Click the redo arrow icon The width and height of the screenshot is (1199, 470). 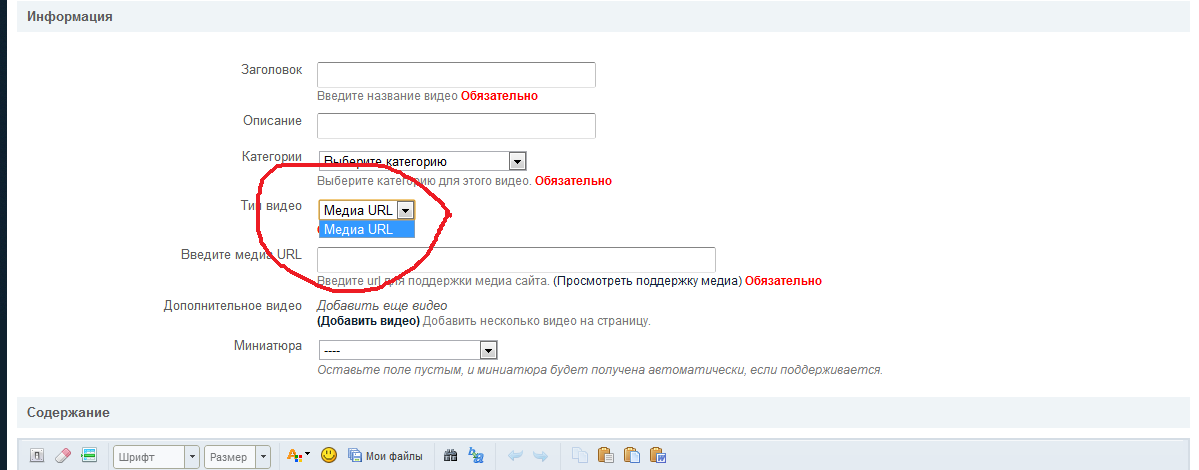pyautogui.click(x=541, y=456)
